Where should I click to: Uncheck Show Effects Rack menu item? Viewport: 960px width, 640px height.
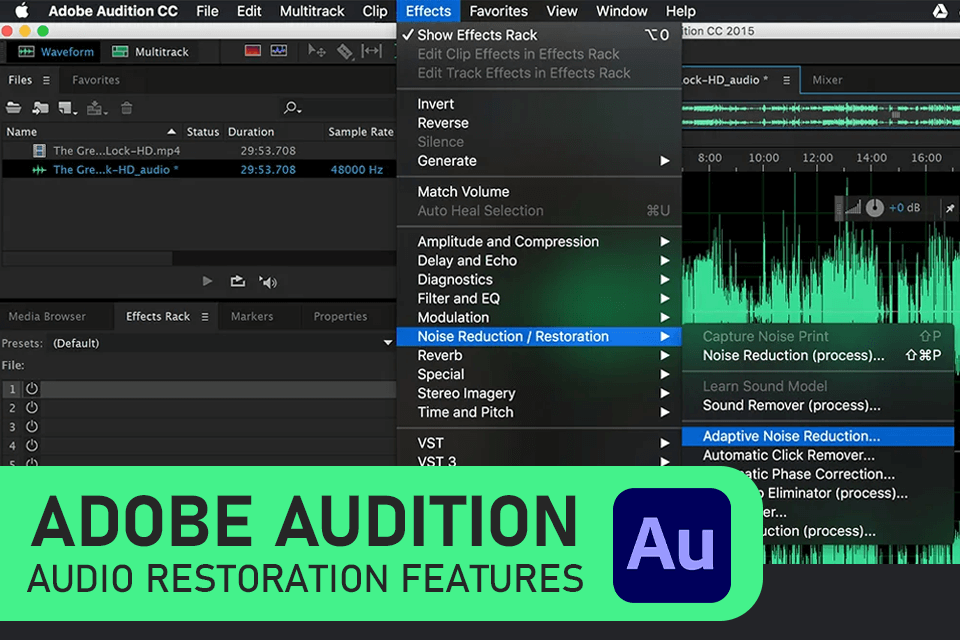pos(476,35)
